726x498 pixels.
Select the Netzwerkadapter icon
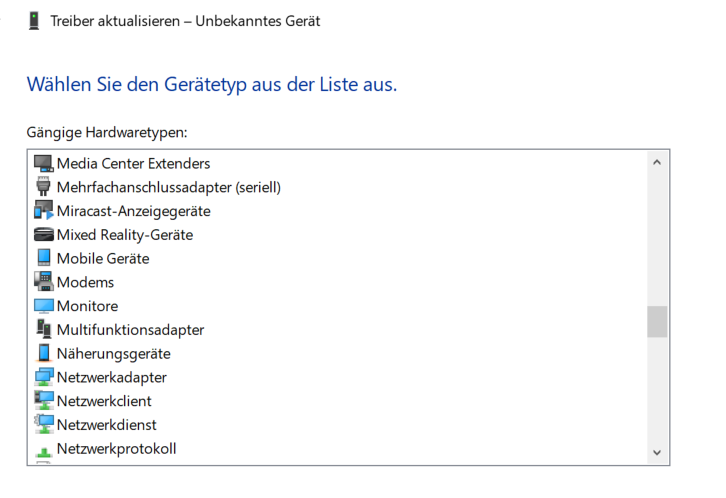[44, 377]
